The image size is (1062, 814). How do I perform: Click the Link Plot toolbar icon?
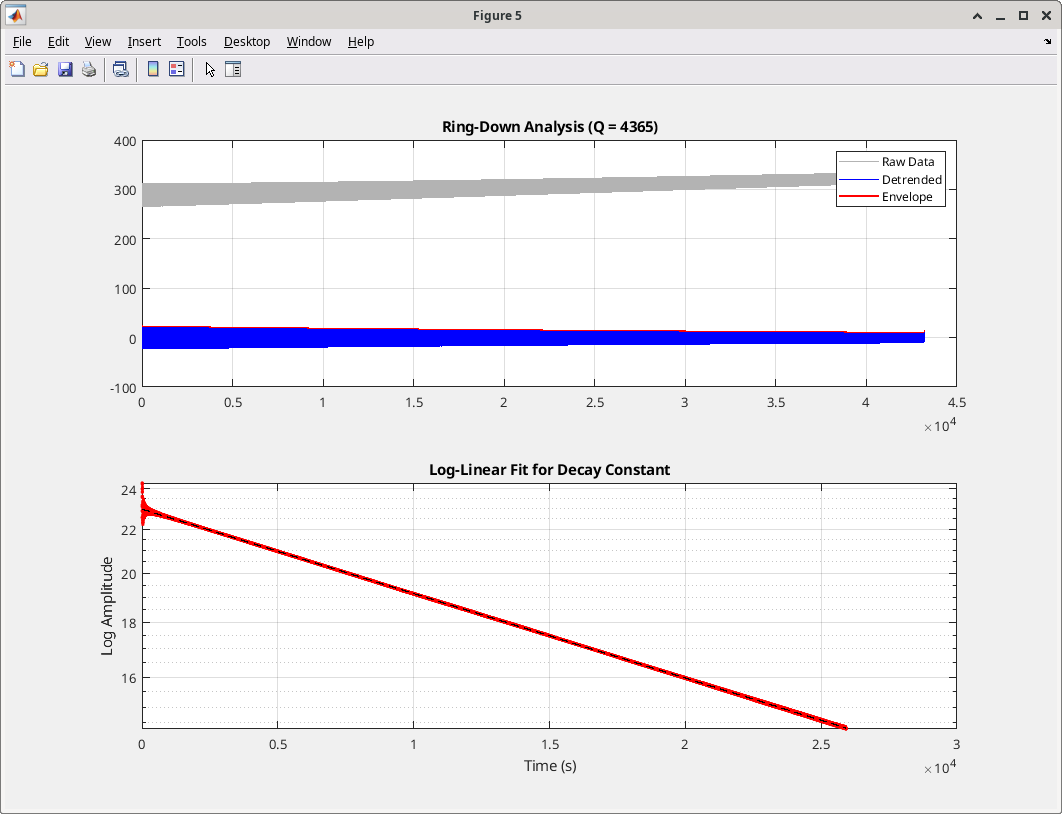tap(121, 69)
